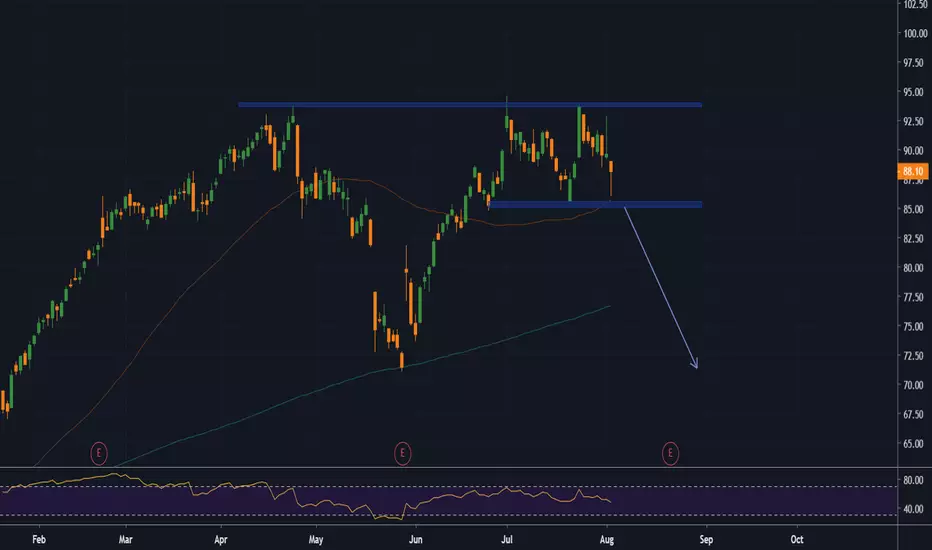Viewport: 932px width, 550px height.
Task: Click the 90.00 price axis label
Action: click(x=913, y=151)
